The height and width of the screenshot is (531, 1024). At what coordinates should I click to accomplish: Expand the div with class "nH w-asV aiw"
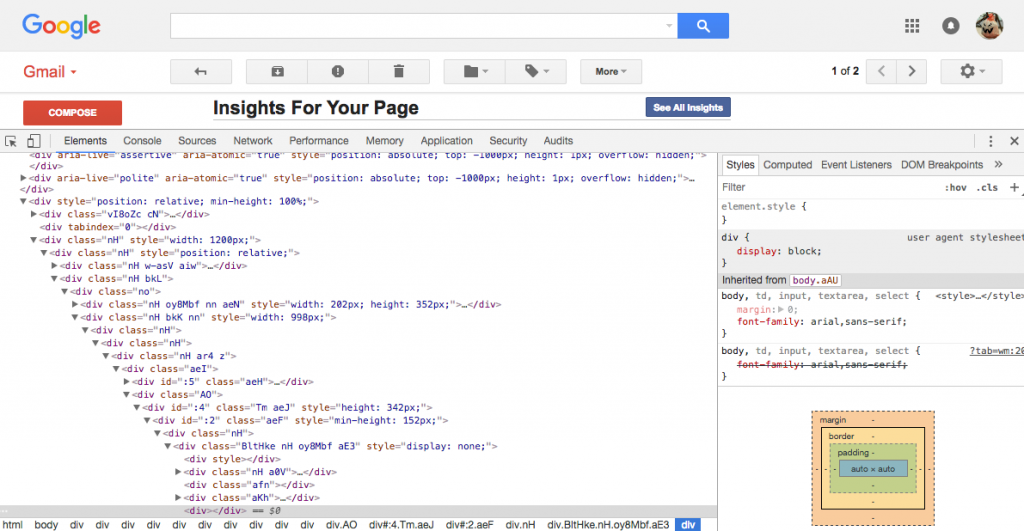[x=56, y=266]
